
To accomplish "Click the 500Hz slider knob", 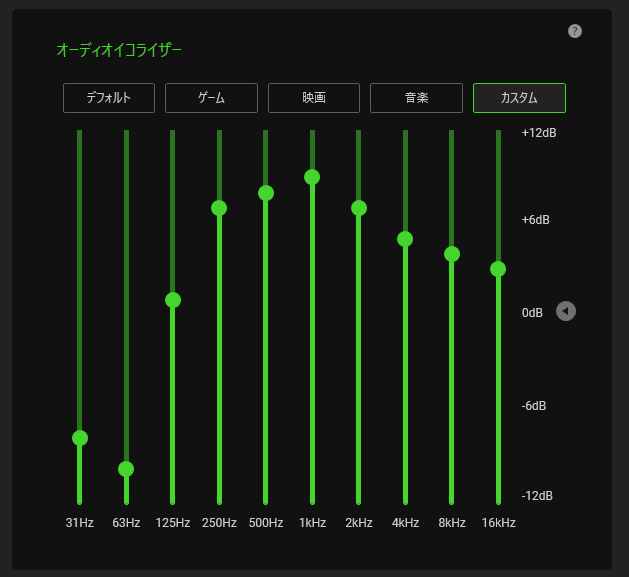I will [x=266, y=193].
